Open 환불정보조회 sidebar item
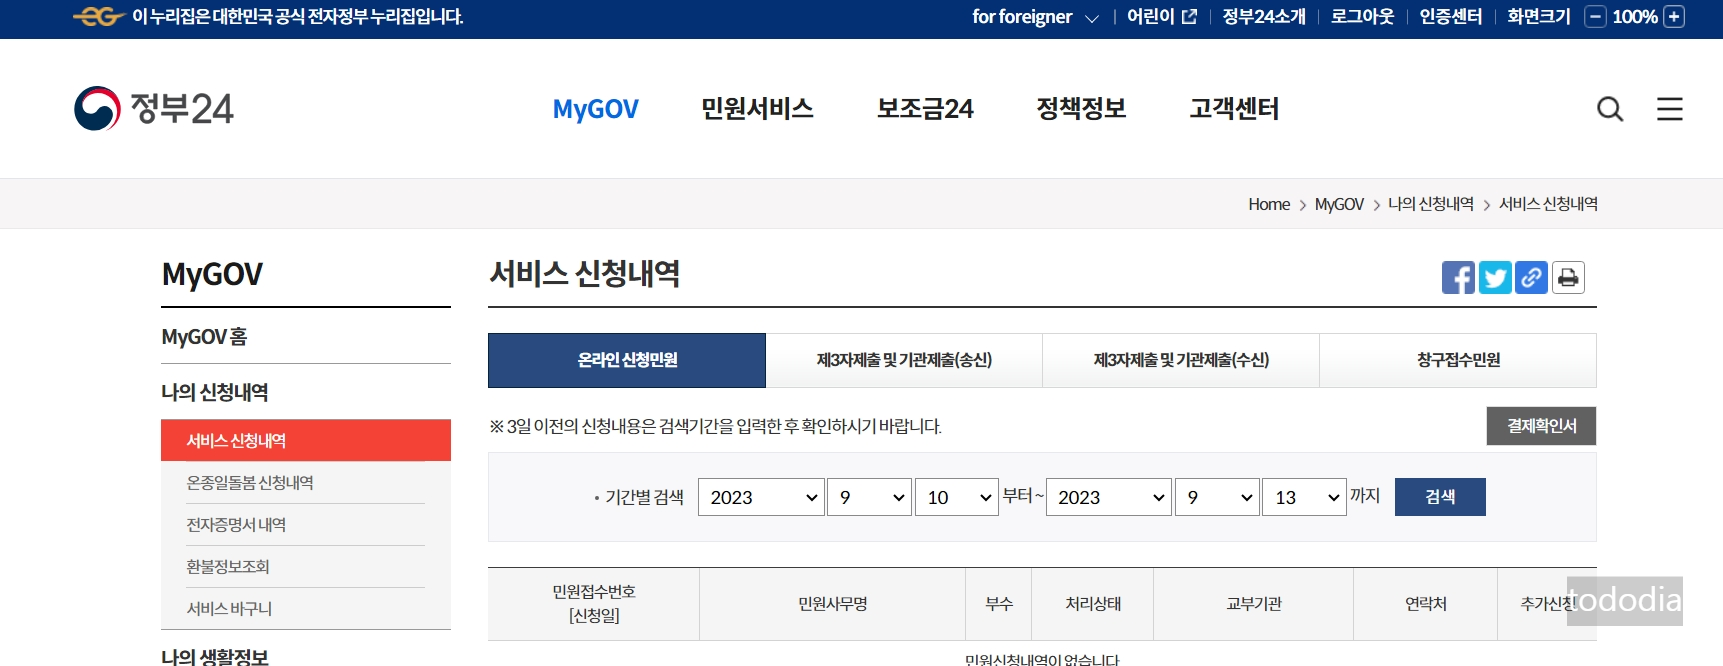The width and height of the screenshot is (1723, 666). [x=228, y=567]
